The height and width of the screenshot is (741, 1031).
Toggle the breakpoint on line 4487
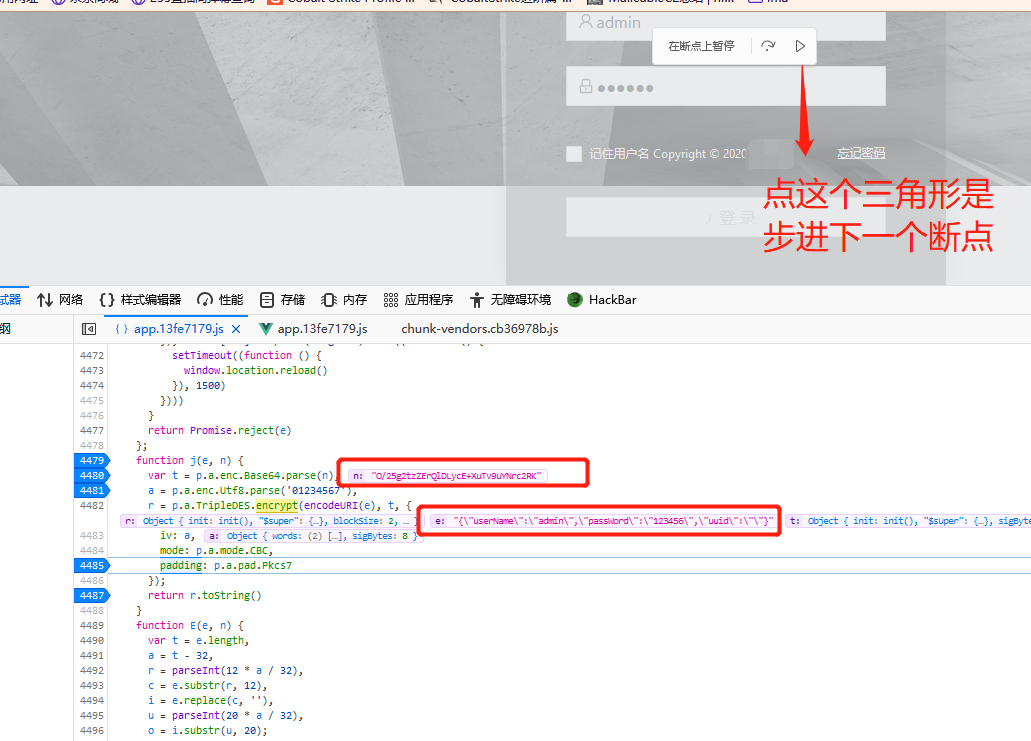pyautogui.click(x=91, y=595)
